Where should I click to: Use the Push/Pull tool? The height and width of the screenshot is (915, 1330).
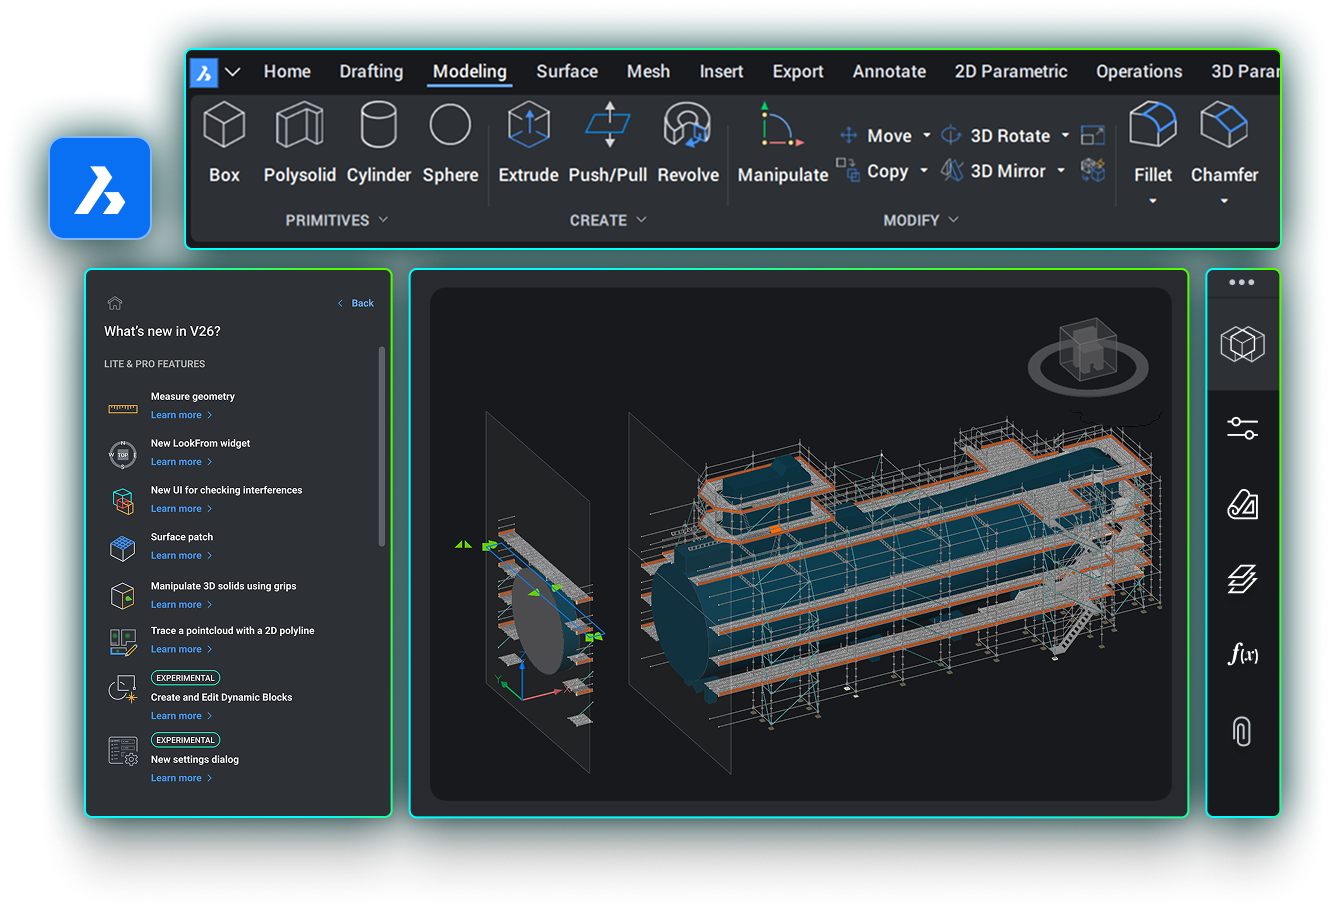(607, 127)
